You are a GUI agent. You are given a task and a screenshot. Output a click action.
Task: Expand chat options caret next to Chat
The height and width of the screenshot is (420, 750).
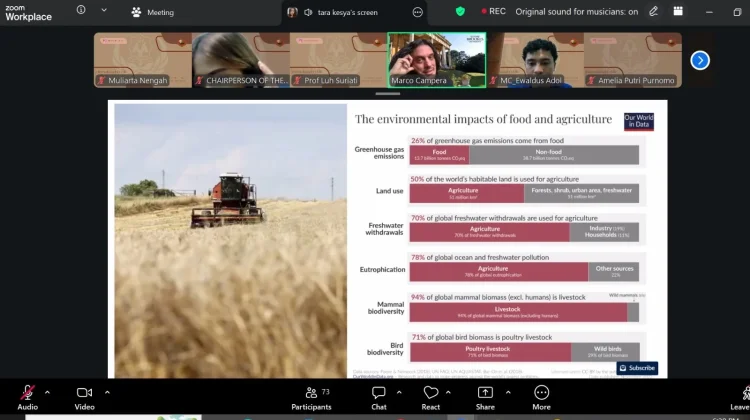click(399, 392)
